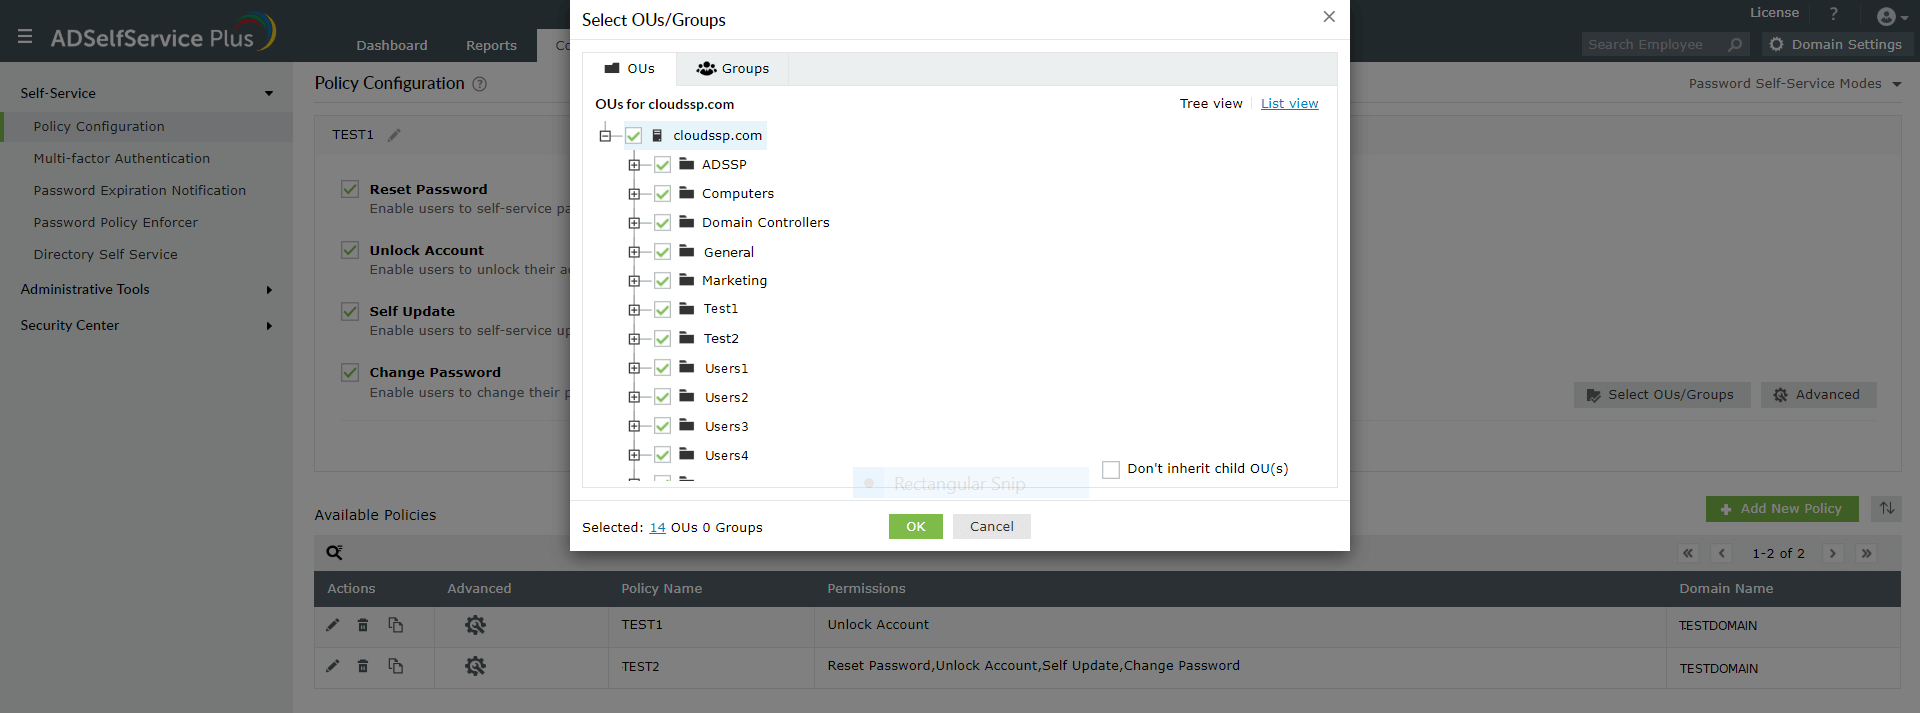Viewport: 1920px width, 713px height.
Task: Go to previous page of policies
Action: coord(1721,553)
